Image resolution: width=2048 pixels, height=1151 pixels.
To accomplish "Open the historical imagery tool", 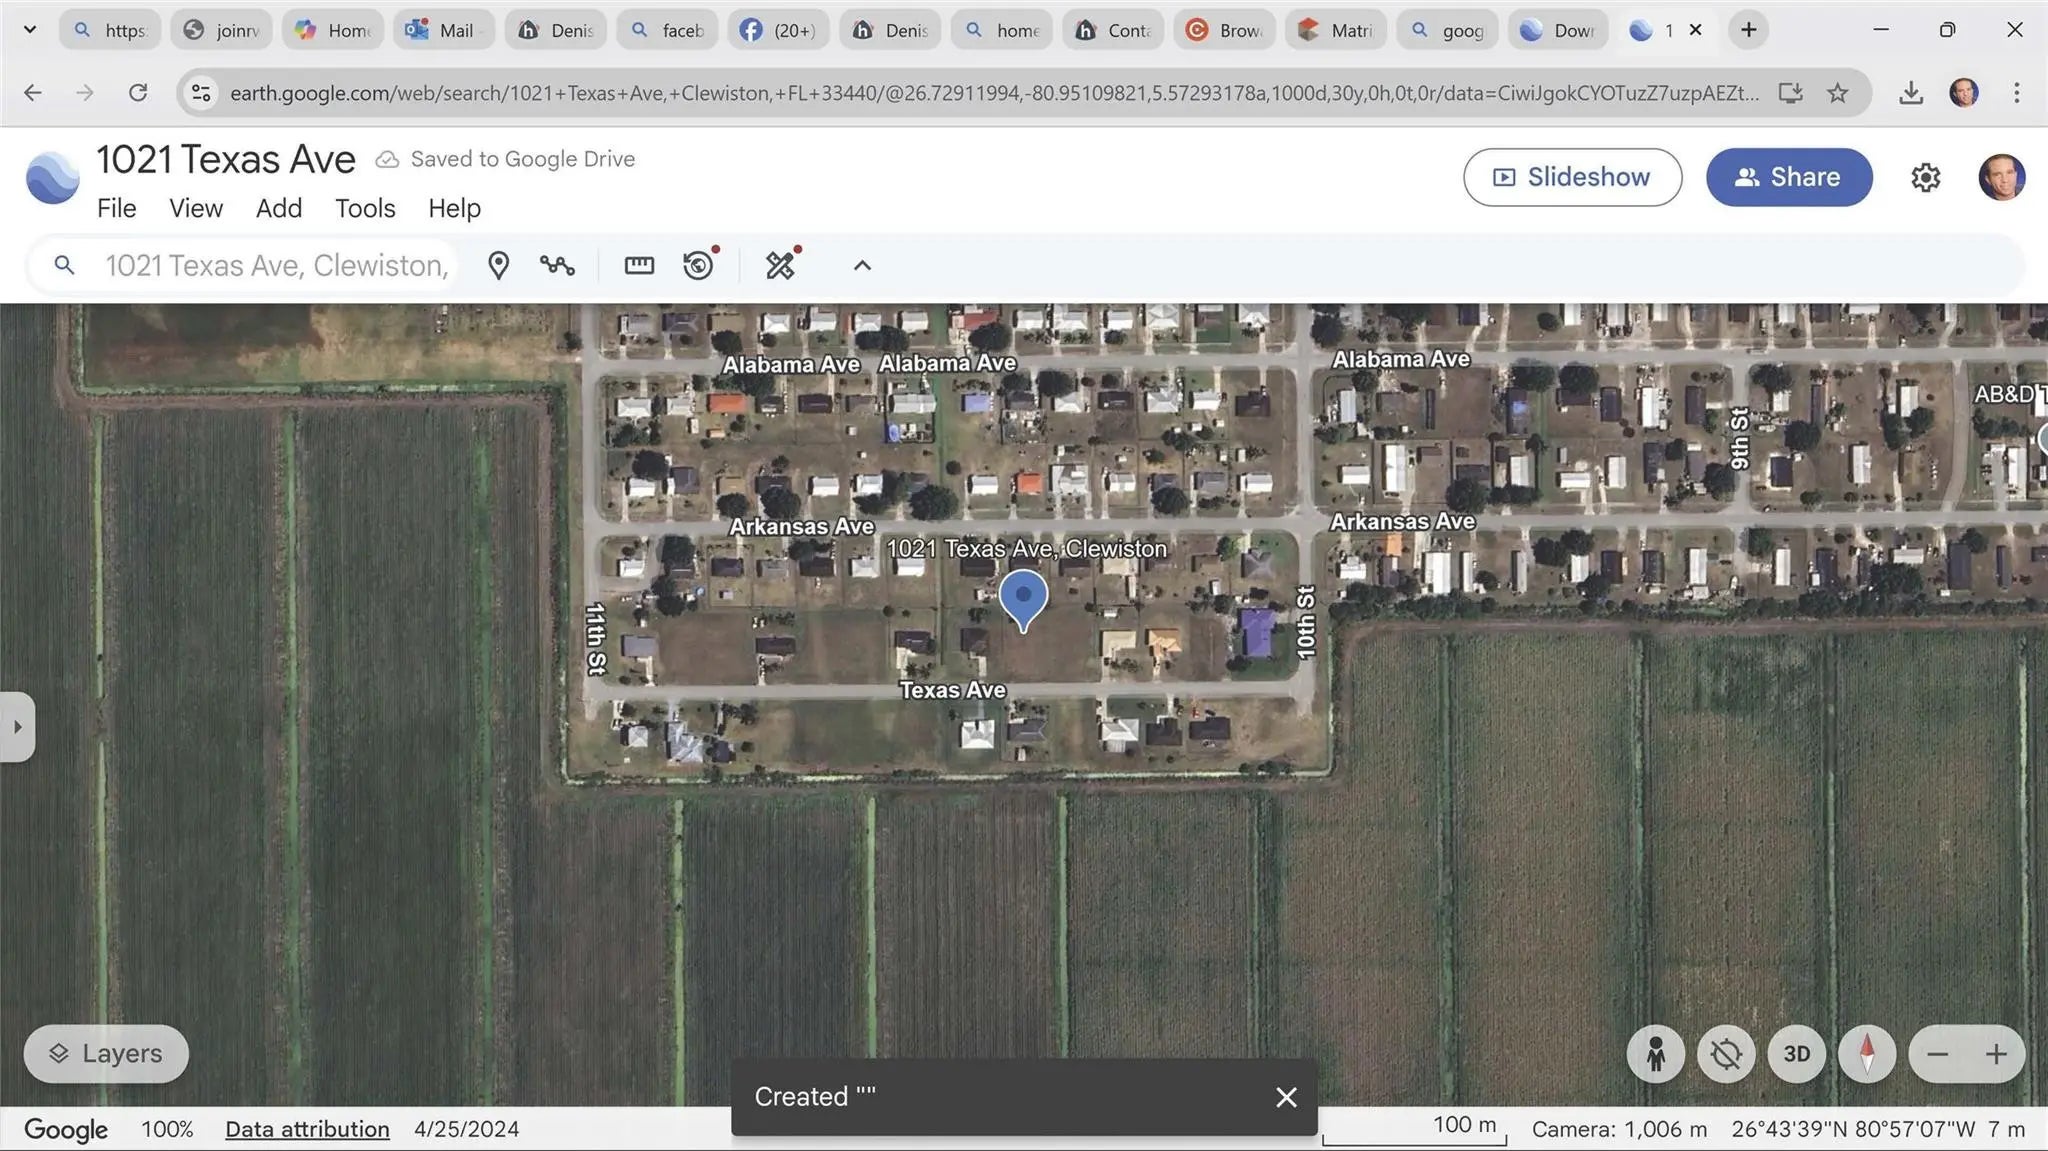I will tap(699, 265).
